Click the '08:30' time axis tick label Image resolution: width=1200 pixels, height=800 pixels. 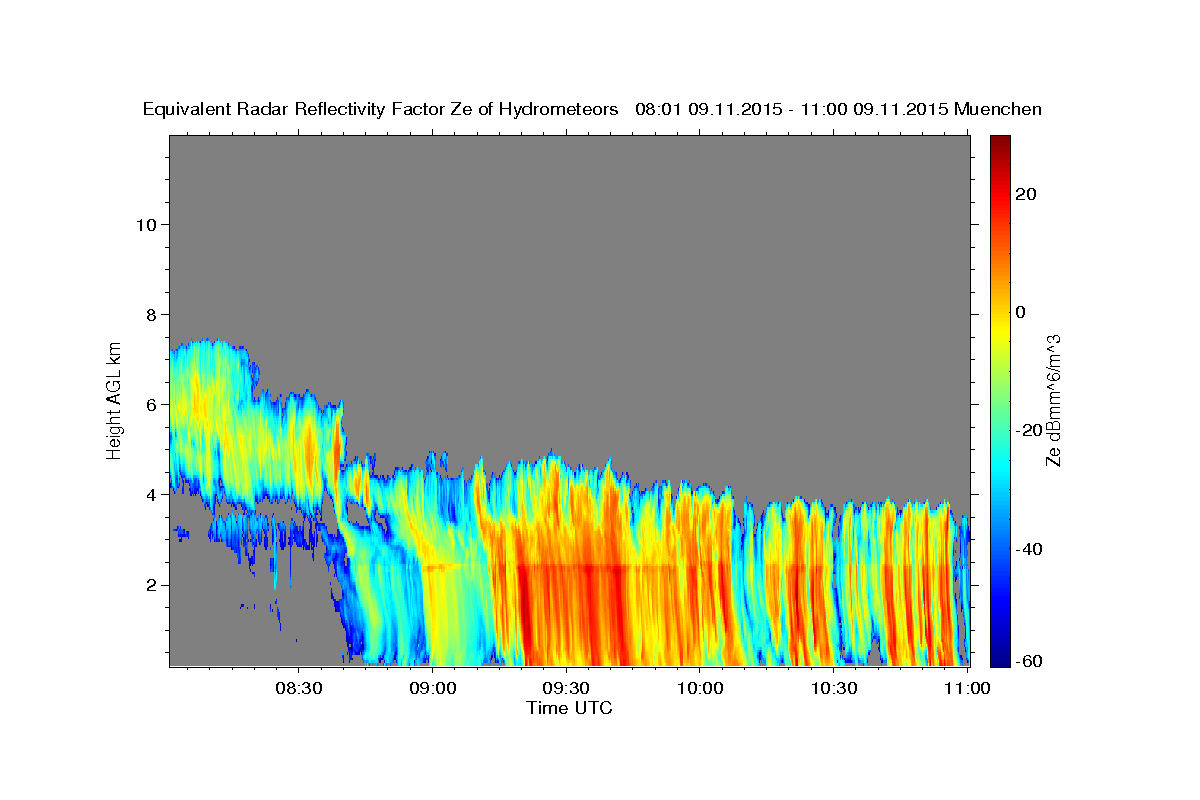click(x=298, y=688)
